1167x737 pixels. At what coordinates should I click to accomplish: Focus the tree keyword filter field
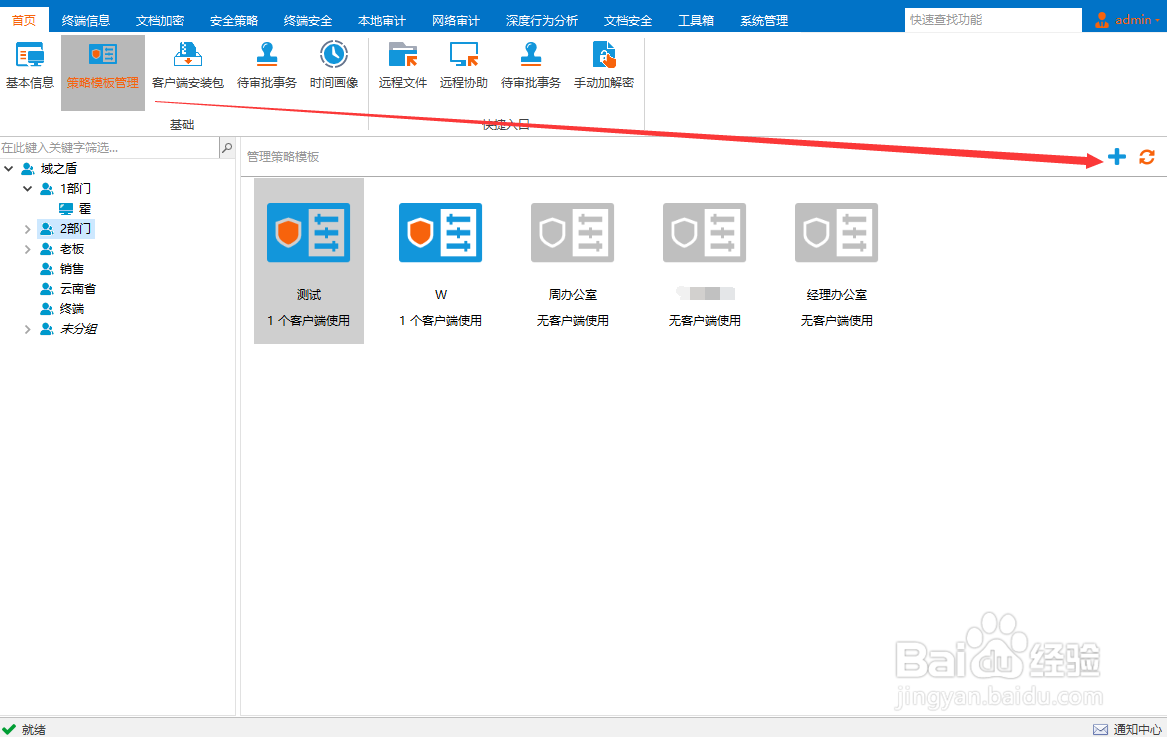pos(109,147)
